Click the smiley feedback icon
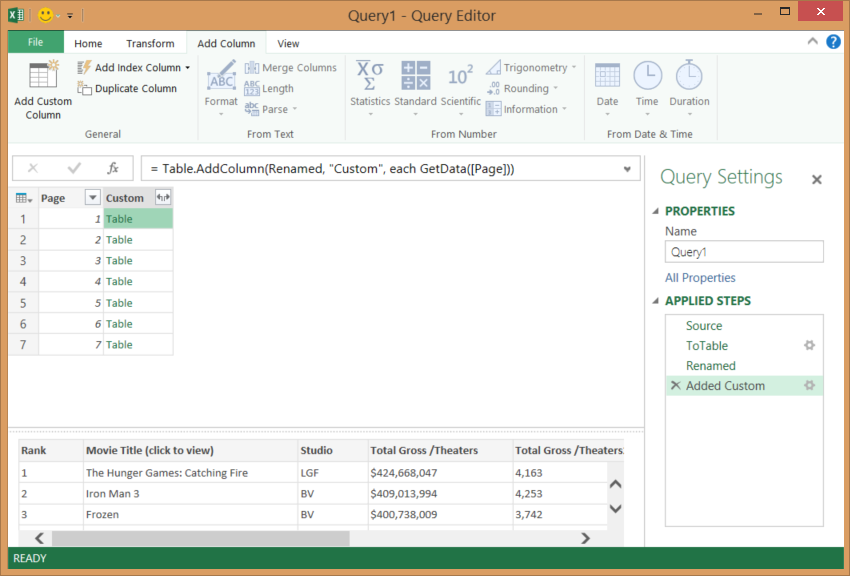 [x=46, y=15]
